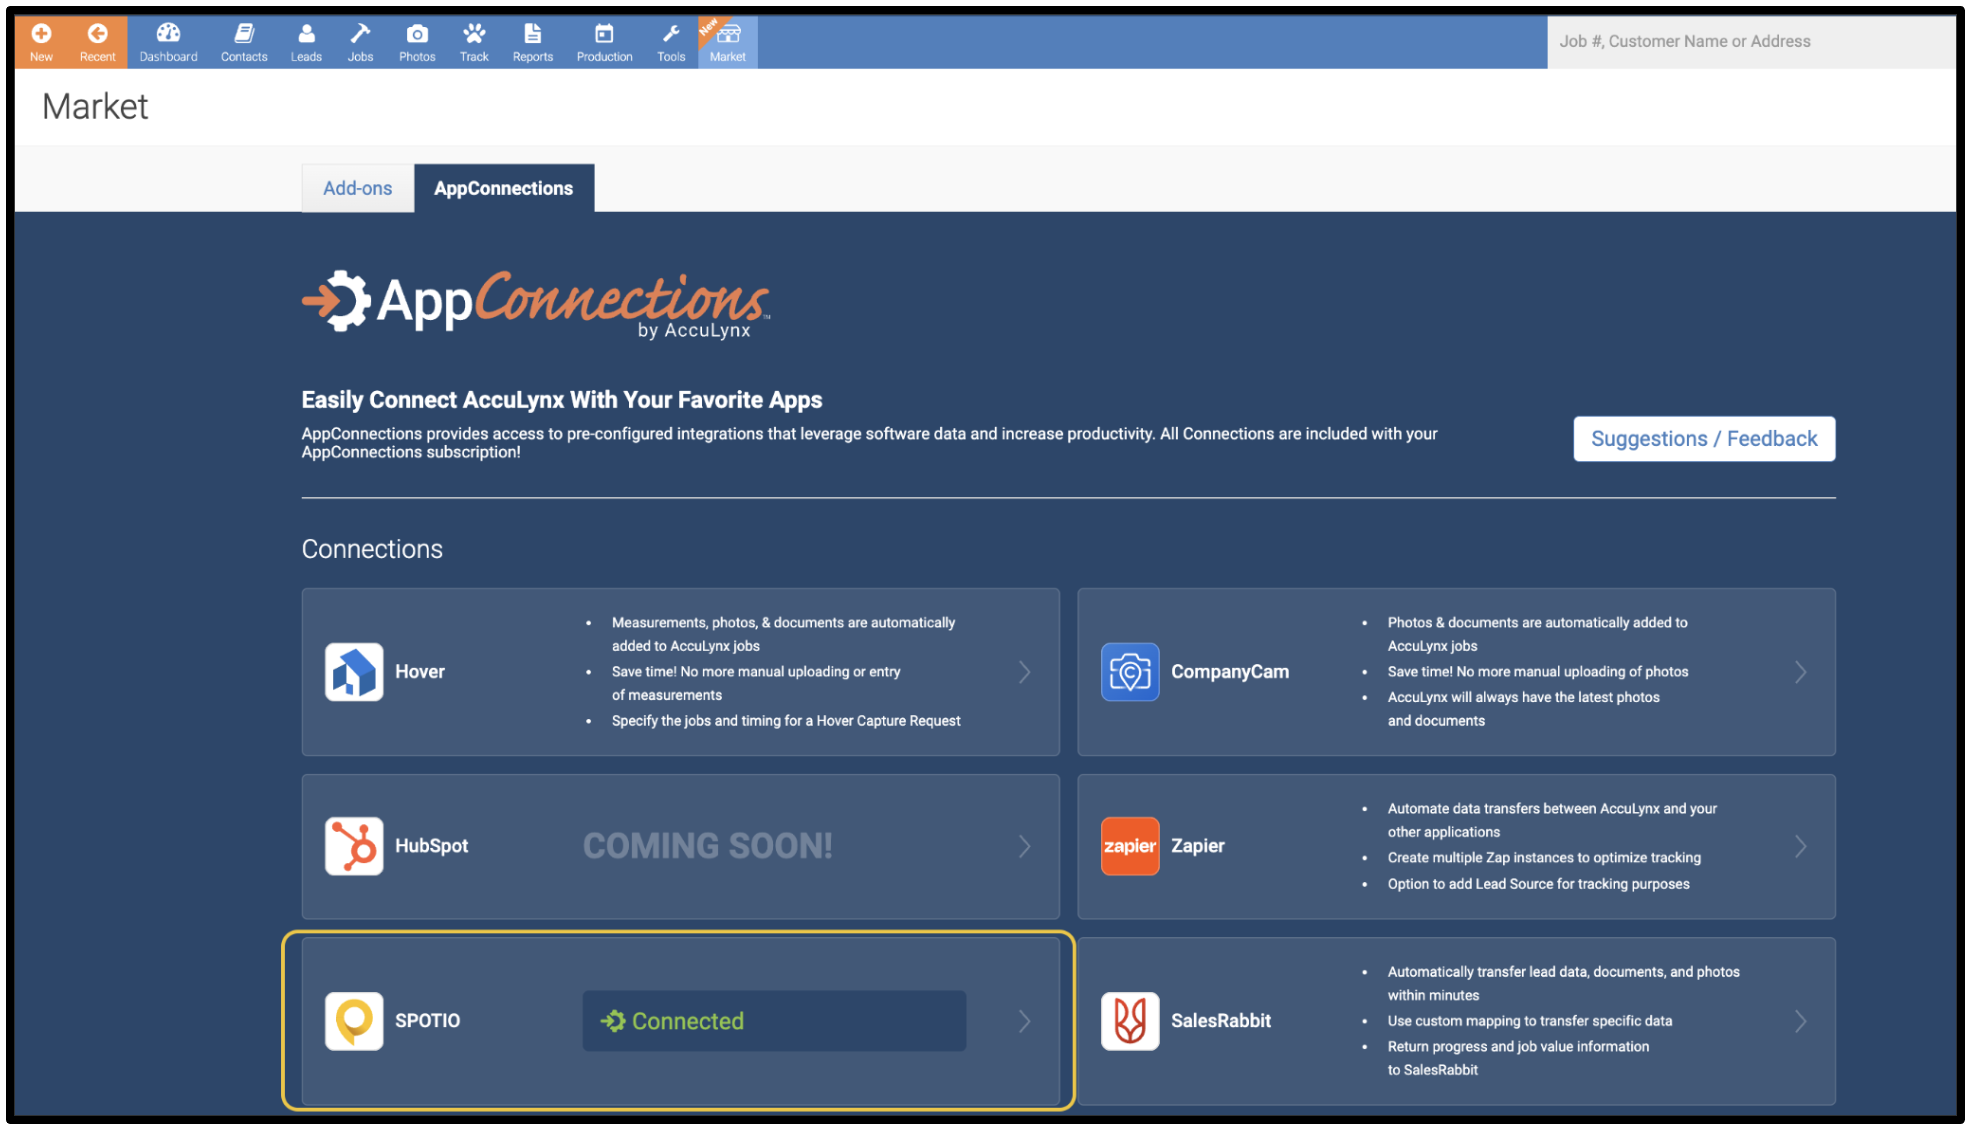Click the HubSpot connection name
The height and width of the screenshot is (1136, 1984).
pos(432,847)
